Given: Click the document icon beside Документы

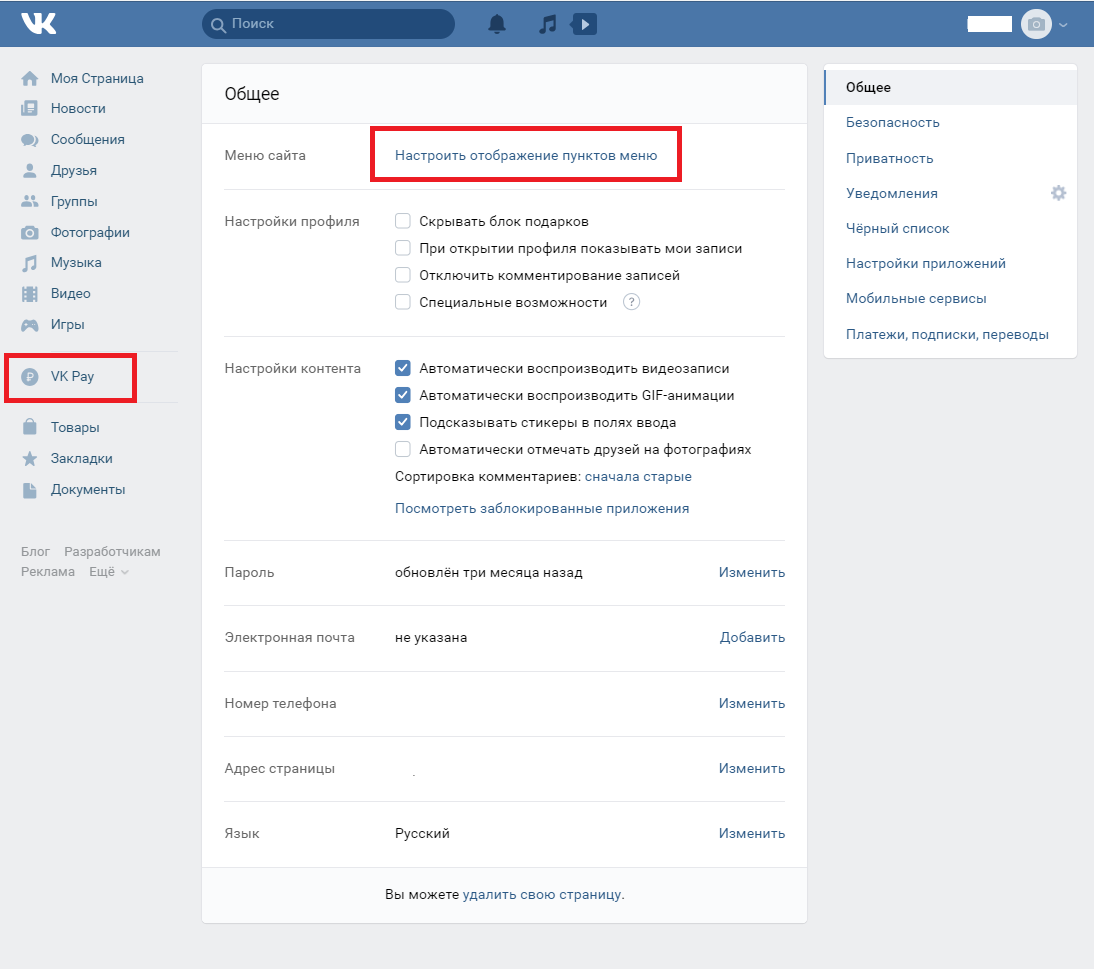Looking at the screenshot, I should click(29, 490).
